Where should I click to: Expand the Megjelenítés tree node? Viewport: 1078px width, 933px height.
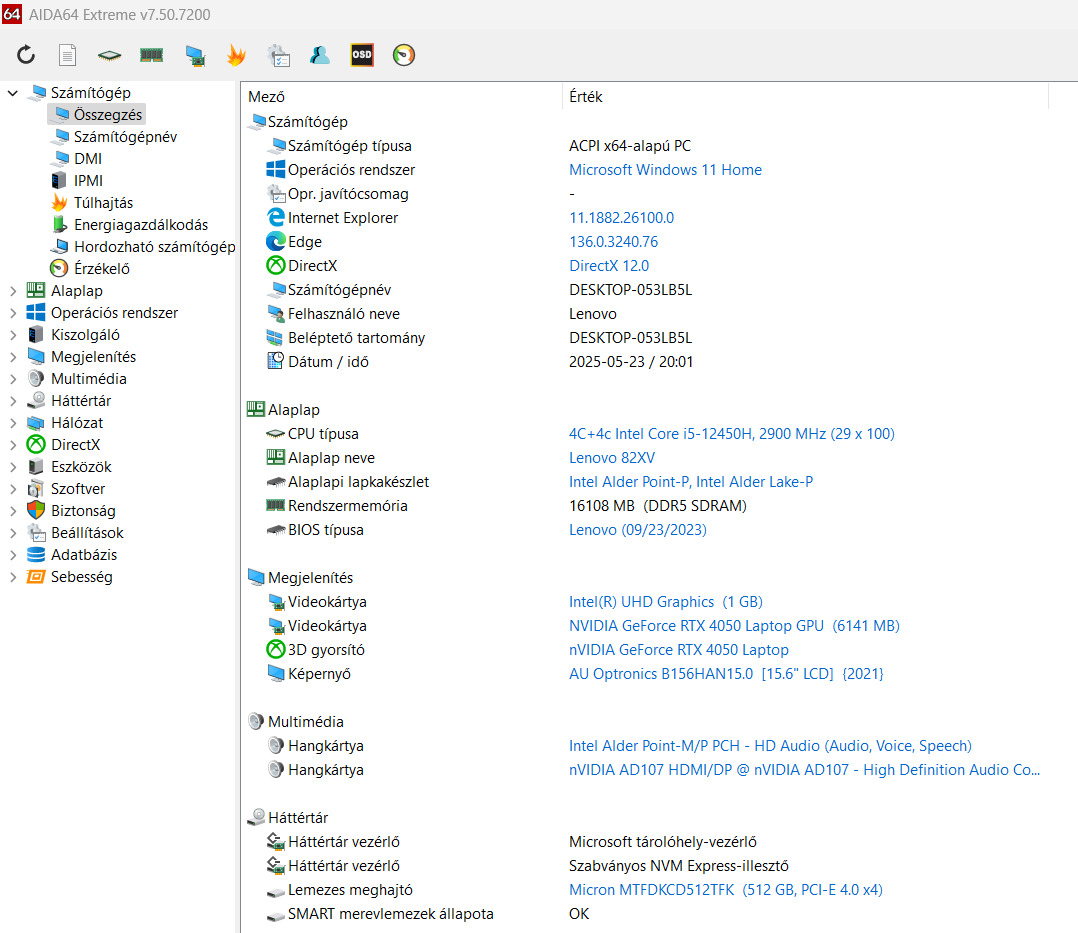click(12, 357)
